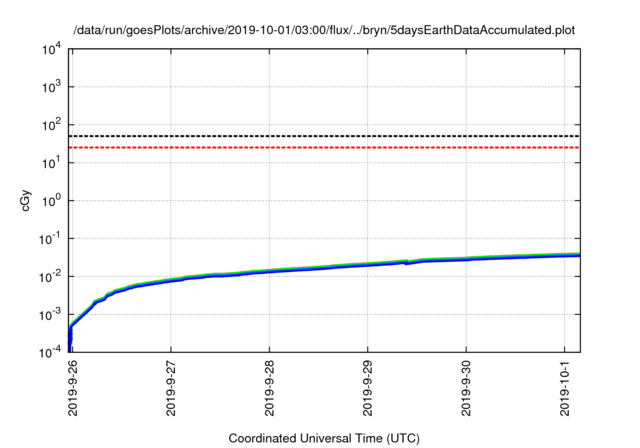Click the 10^-2 y-axis tick label
The image size is (640, 448).
(51, 277)
